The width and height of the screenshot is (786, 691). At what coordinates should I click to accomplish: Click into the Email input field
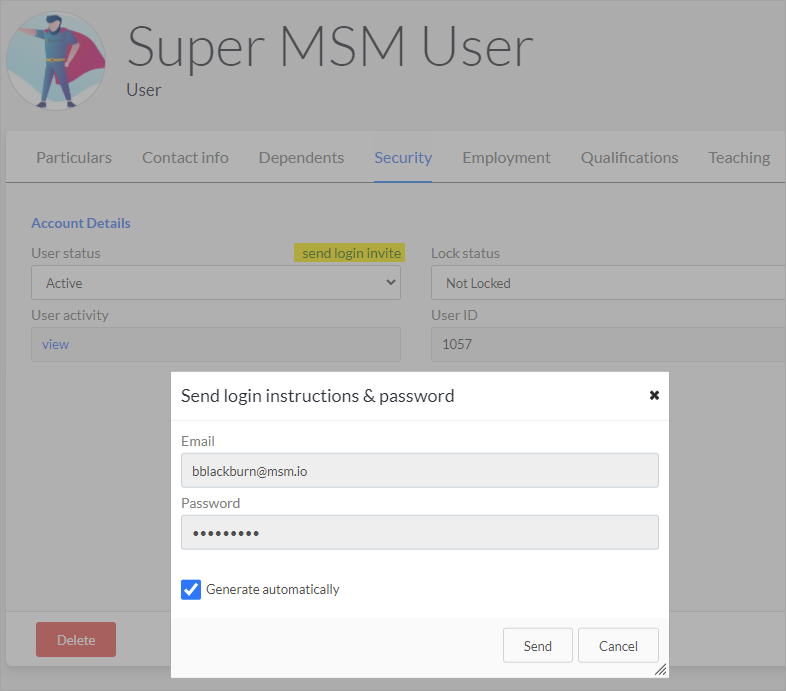420,470
